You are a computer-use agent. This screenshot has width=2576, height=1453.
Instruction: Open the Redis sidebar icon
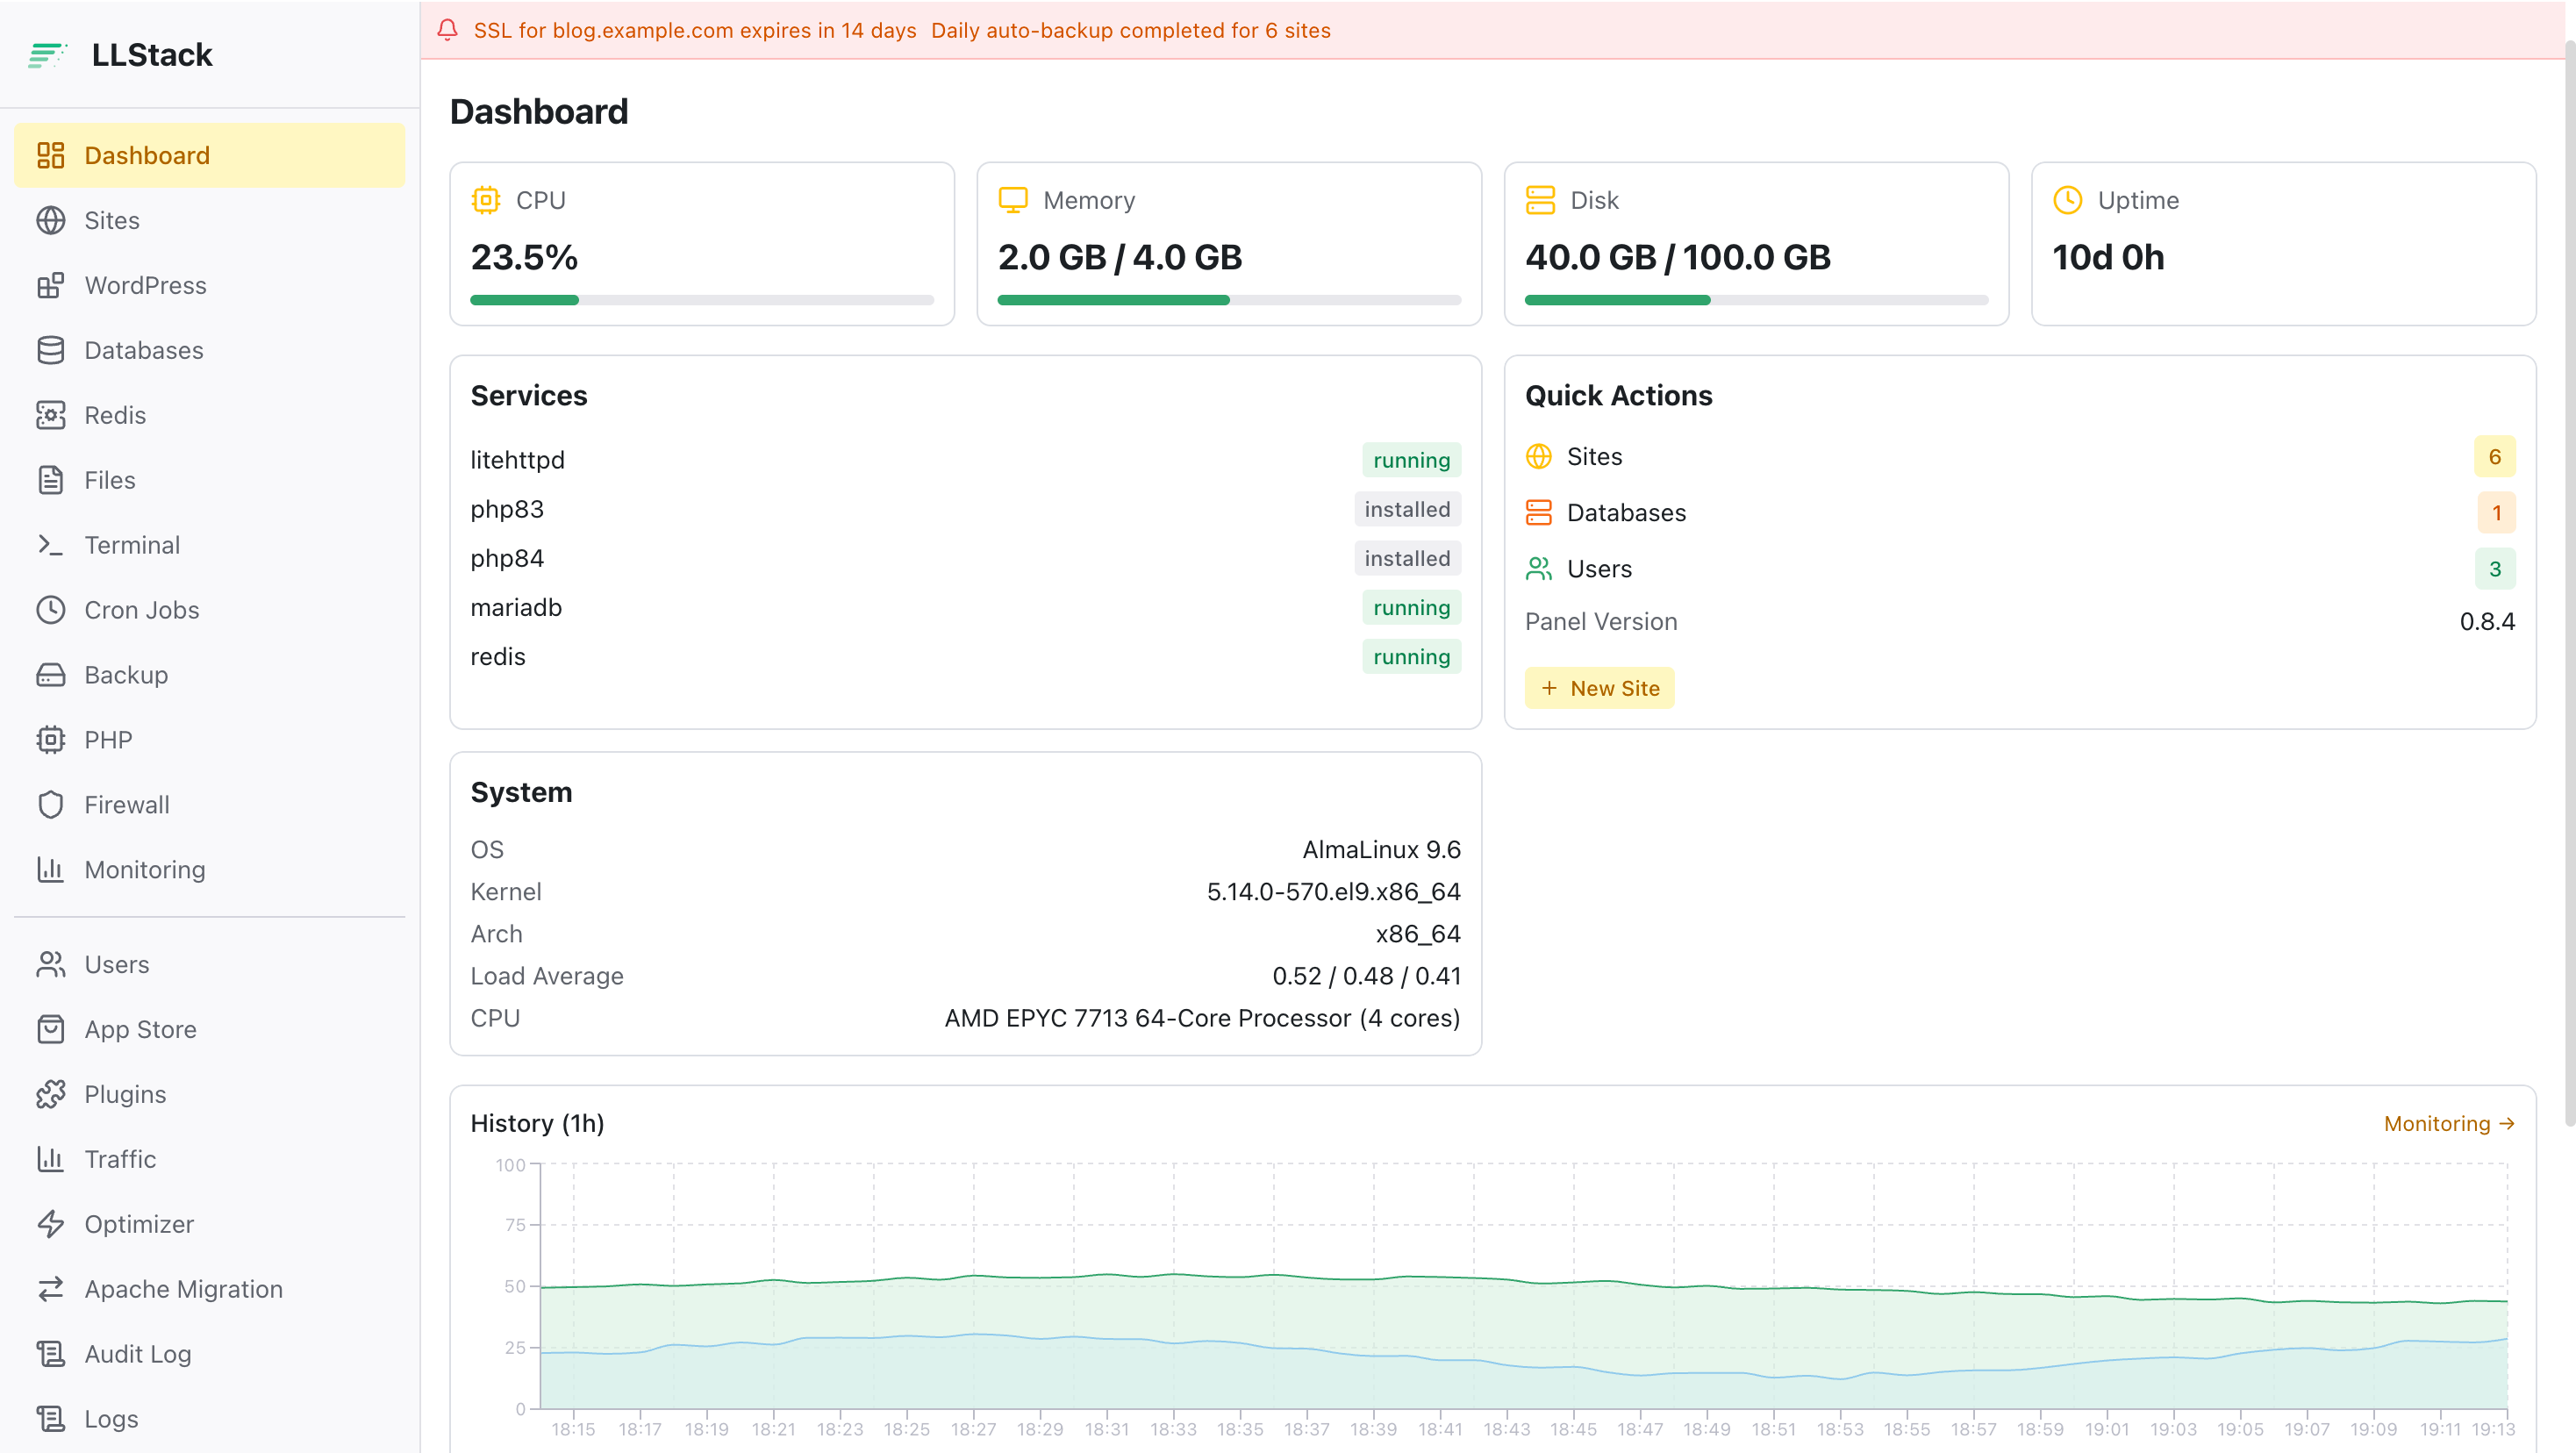(50, 415)
